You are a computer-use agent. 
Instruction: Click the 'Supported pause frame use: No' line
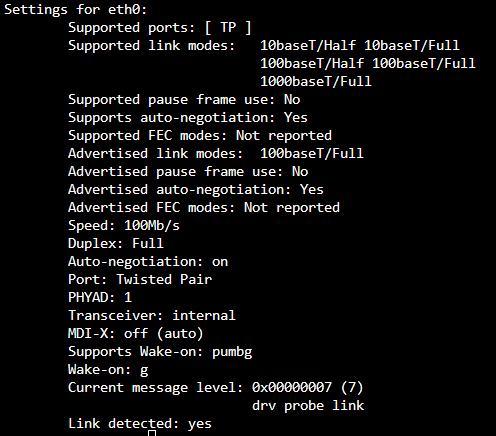pos(184,99)
